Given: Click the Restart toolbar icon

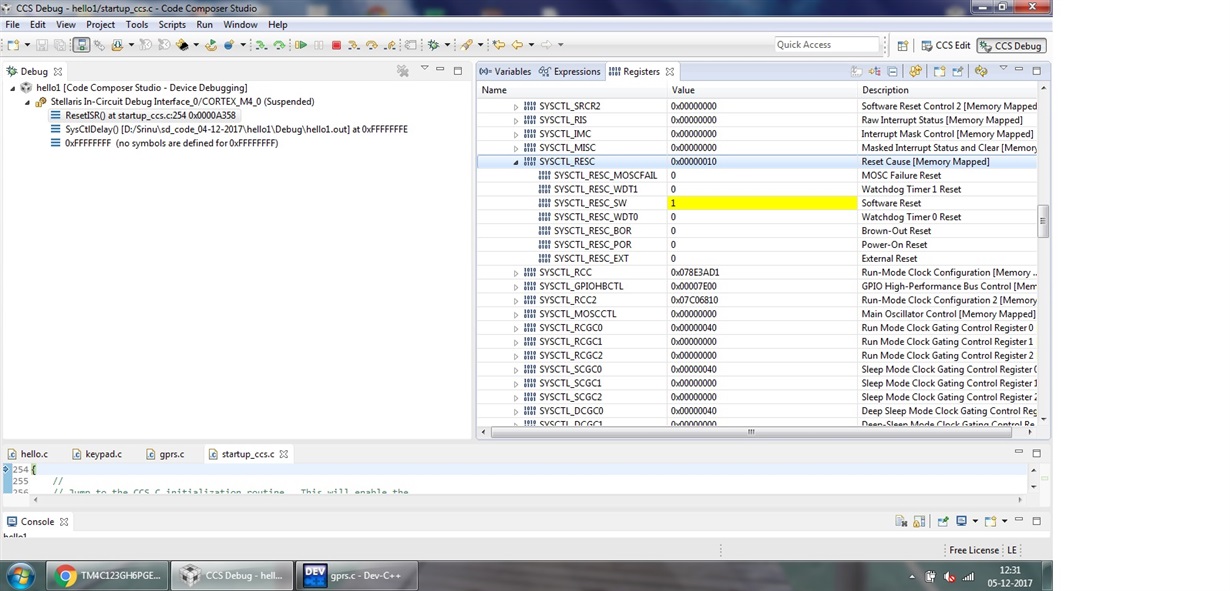Looking at the screenshot, I should point(211,45).
